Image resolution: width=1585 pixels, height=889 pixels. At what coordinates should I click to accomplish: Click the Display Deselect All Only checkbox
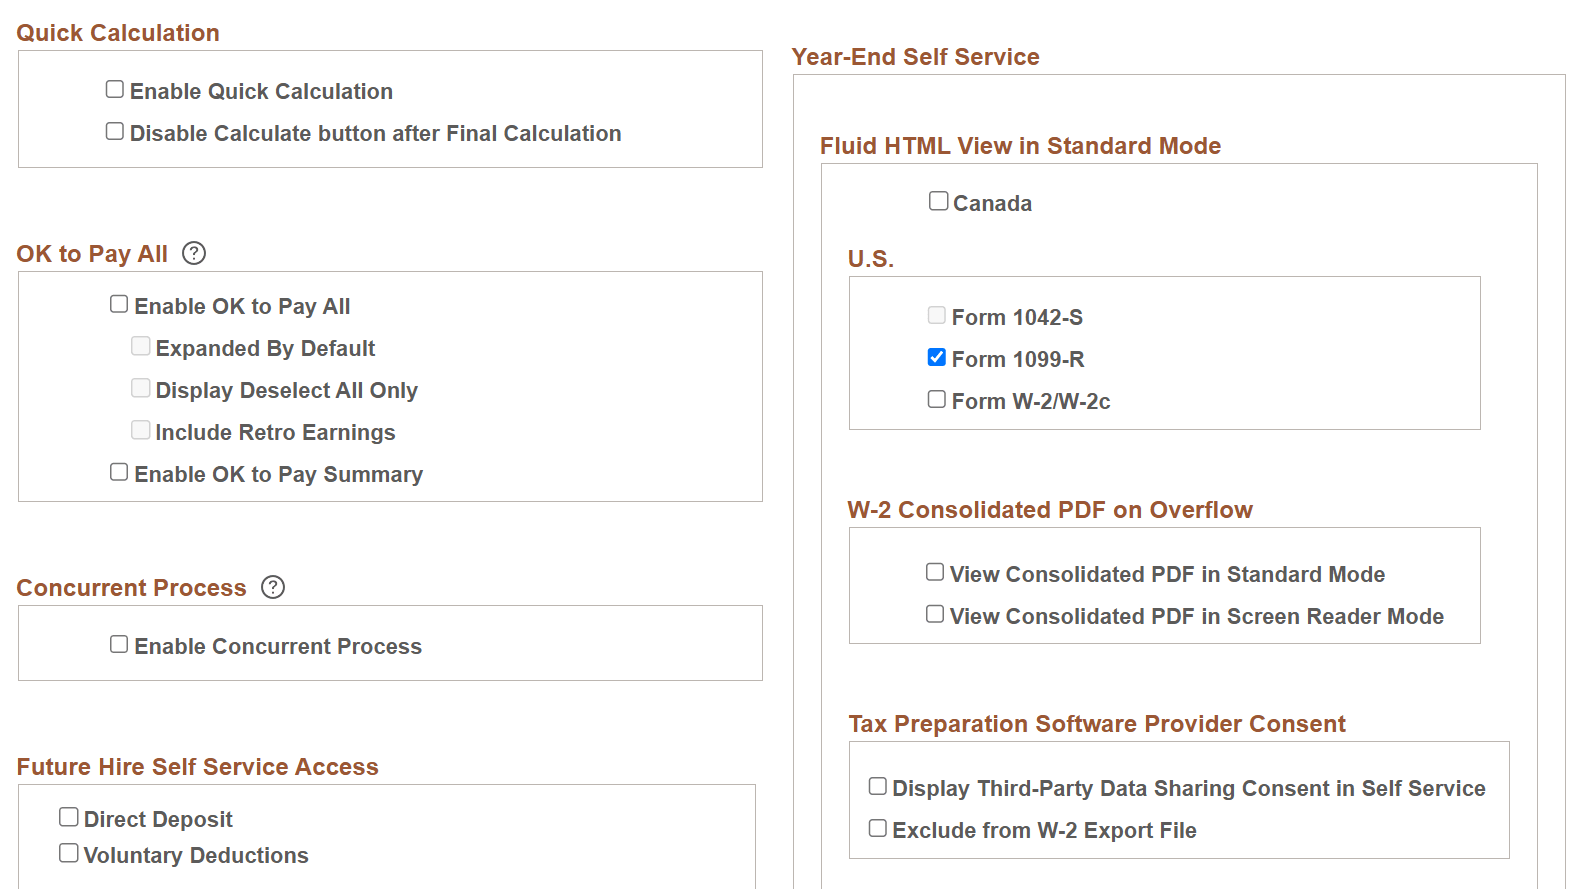coord(141,388)
